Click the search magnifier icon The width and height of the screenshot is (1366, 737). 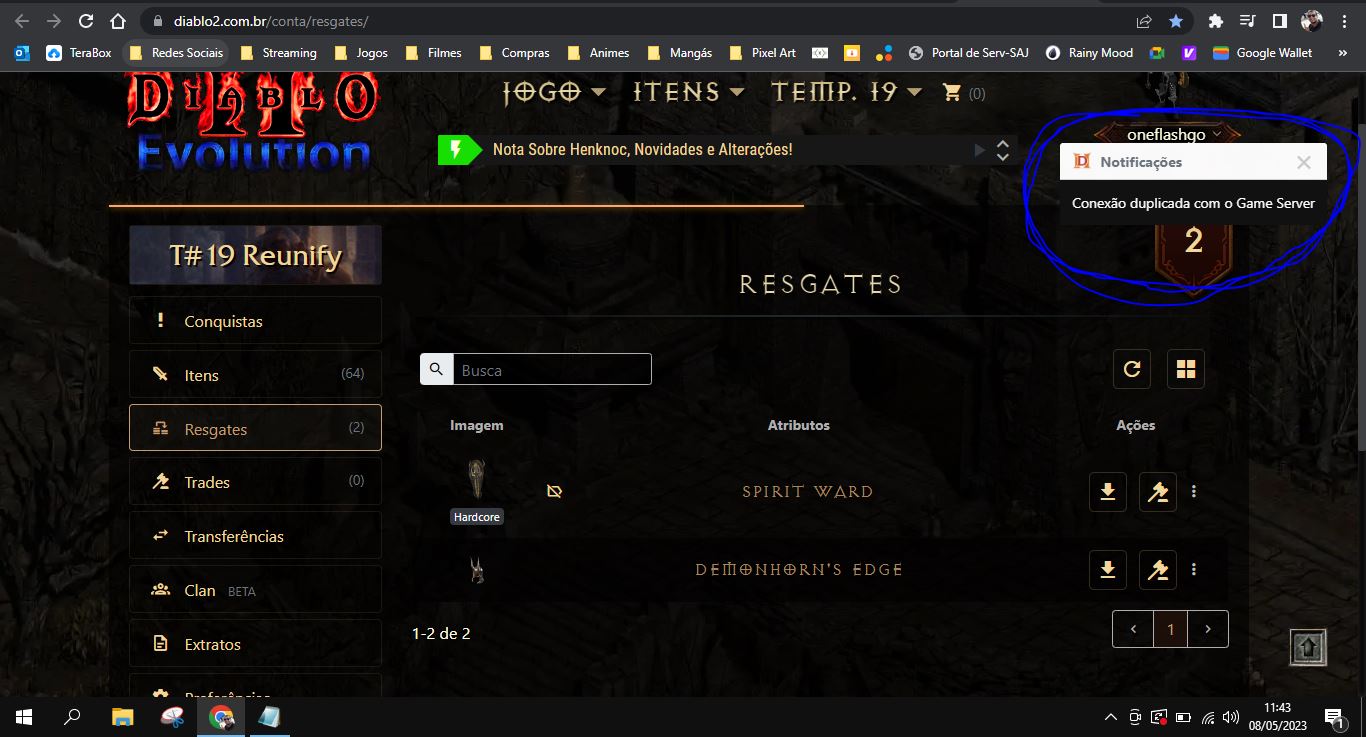[436, 369]
